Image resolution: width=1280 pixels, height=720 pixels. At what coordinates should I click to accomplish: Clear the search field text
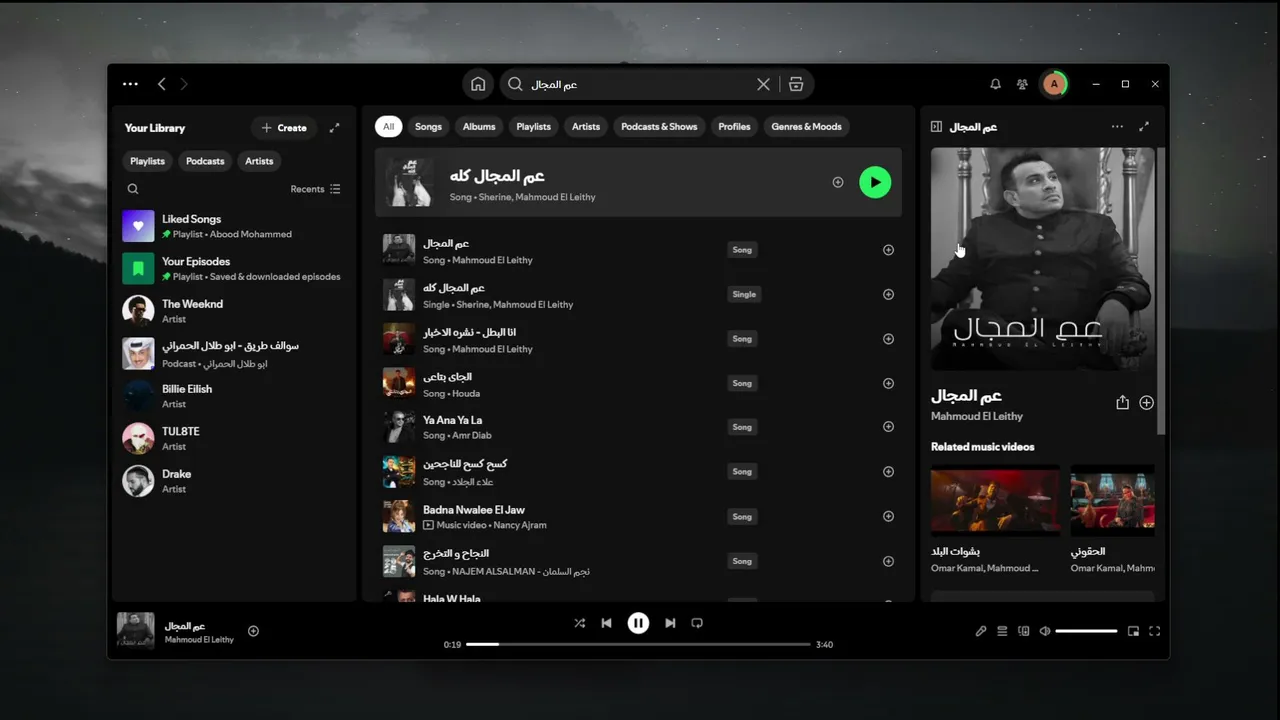[763, 85]
